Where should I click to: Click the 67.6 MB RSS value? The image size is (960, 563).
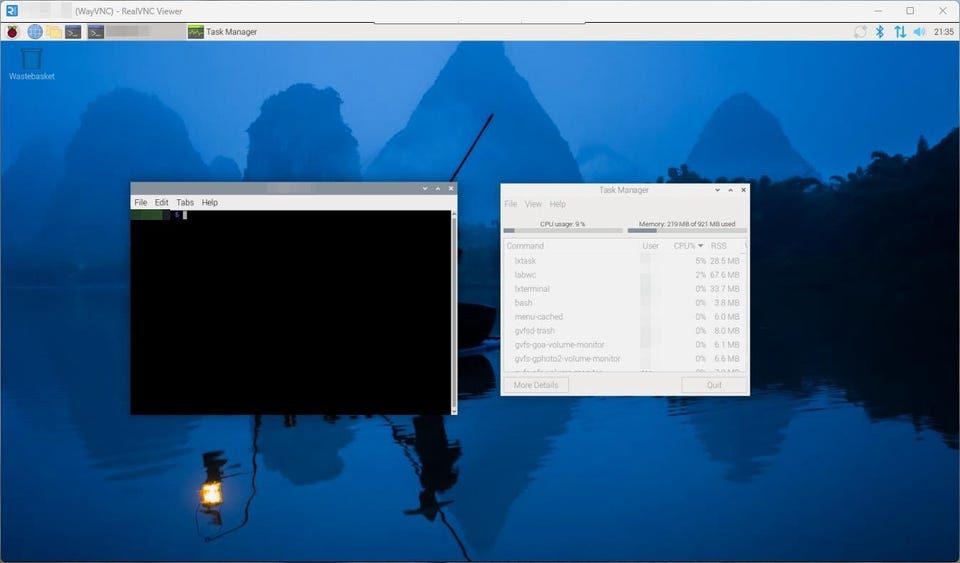pos(724,275)
